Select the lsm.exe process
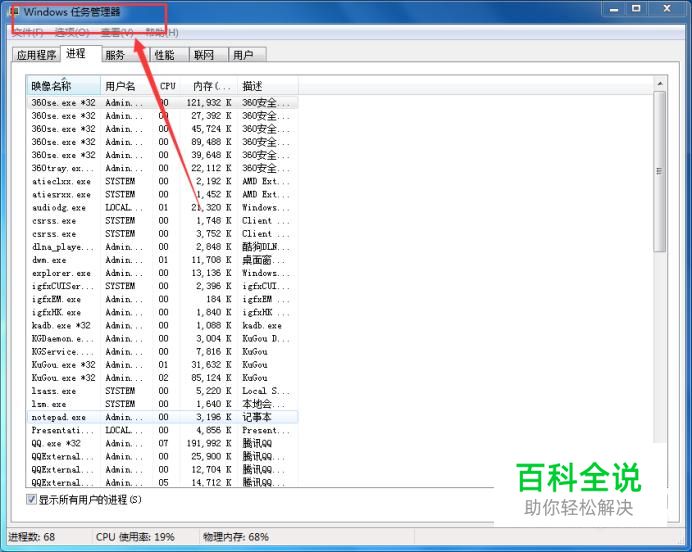 pyautogui.click(x=162, y=404)
